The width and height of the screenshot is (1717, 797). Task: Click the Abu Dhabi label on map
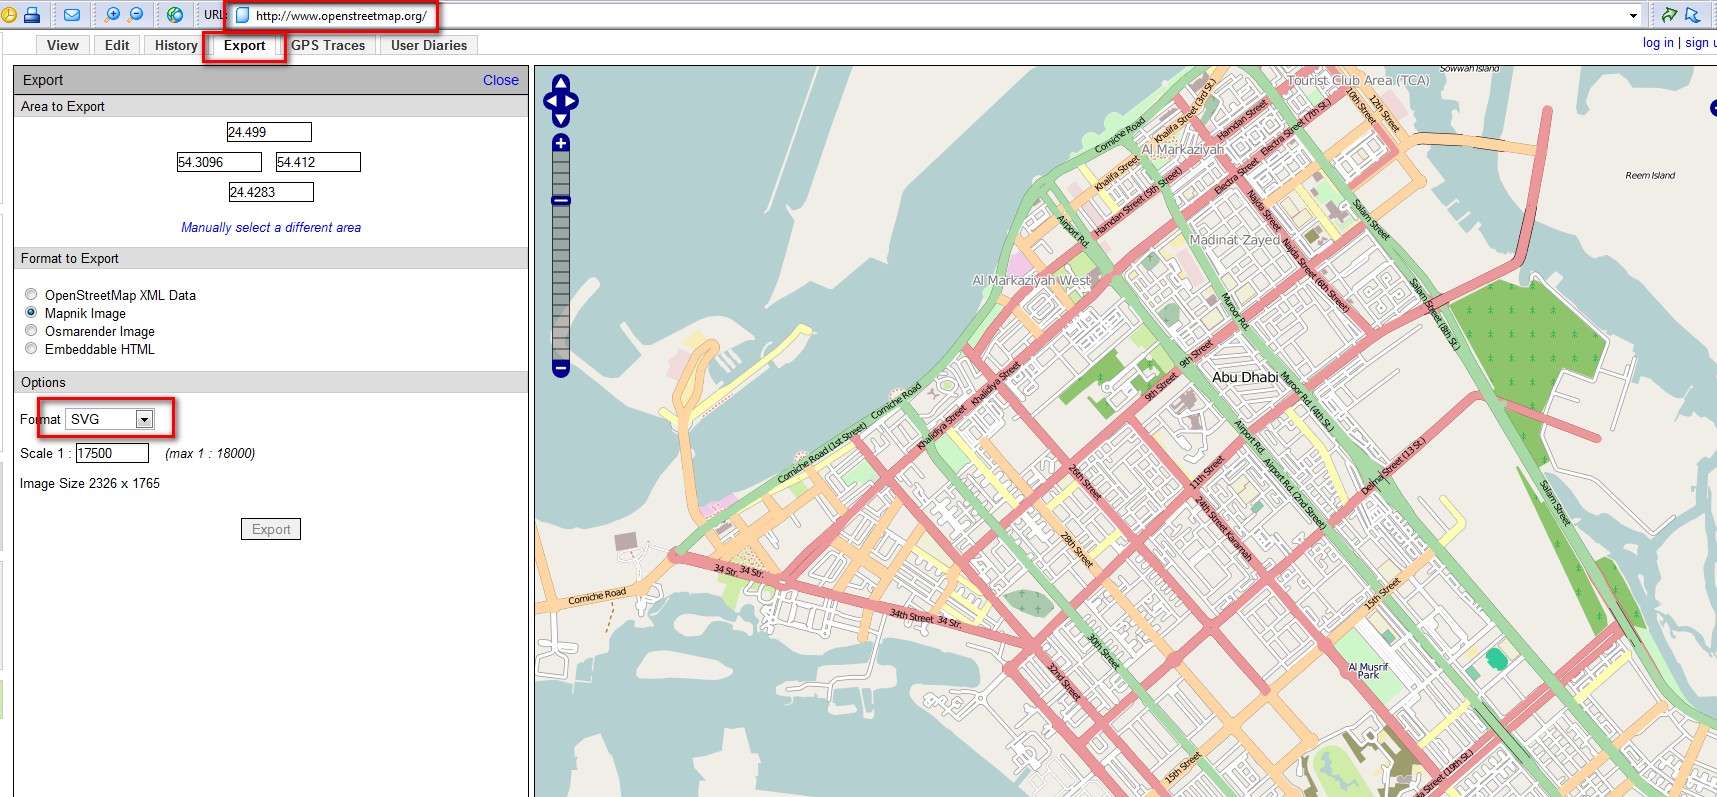1245,377
